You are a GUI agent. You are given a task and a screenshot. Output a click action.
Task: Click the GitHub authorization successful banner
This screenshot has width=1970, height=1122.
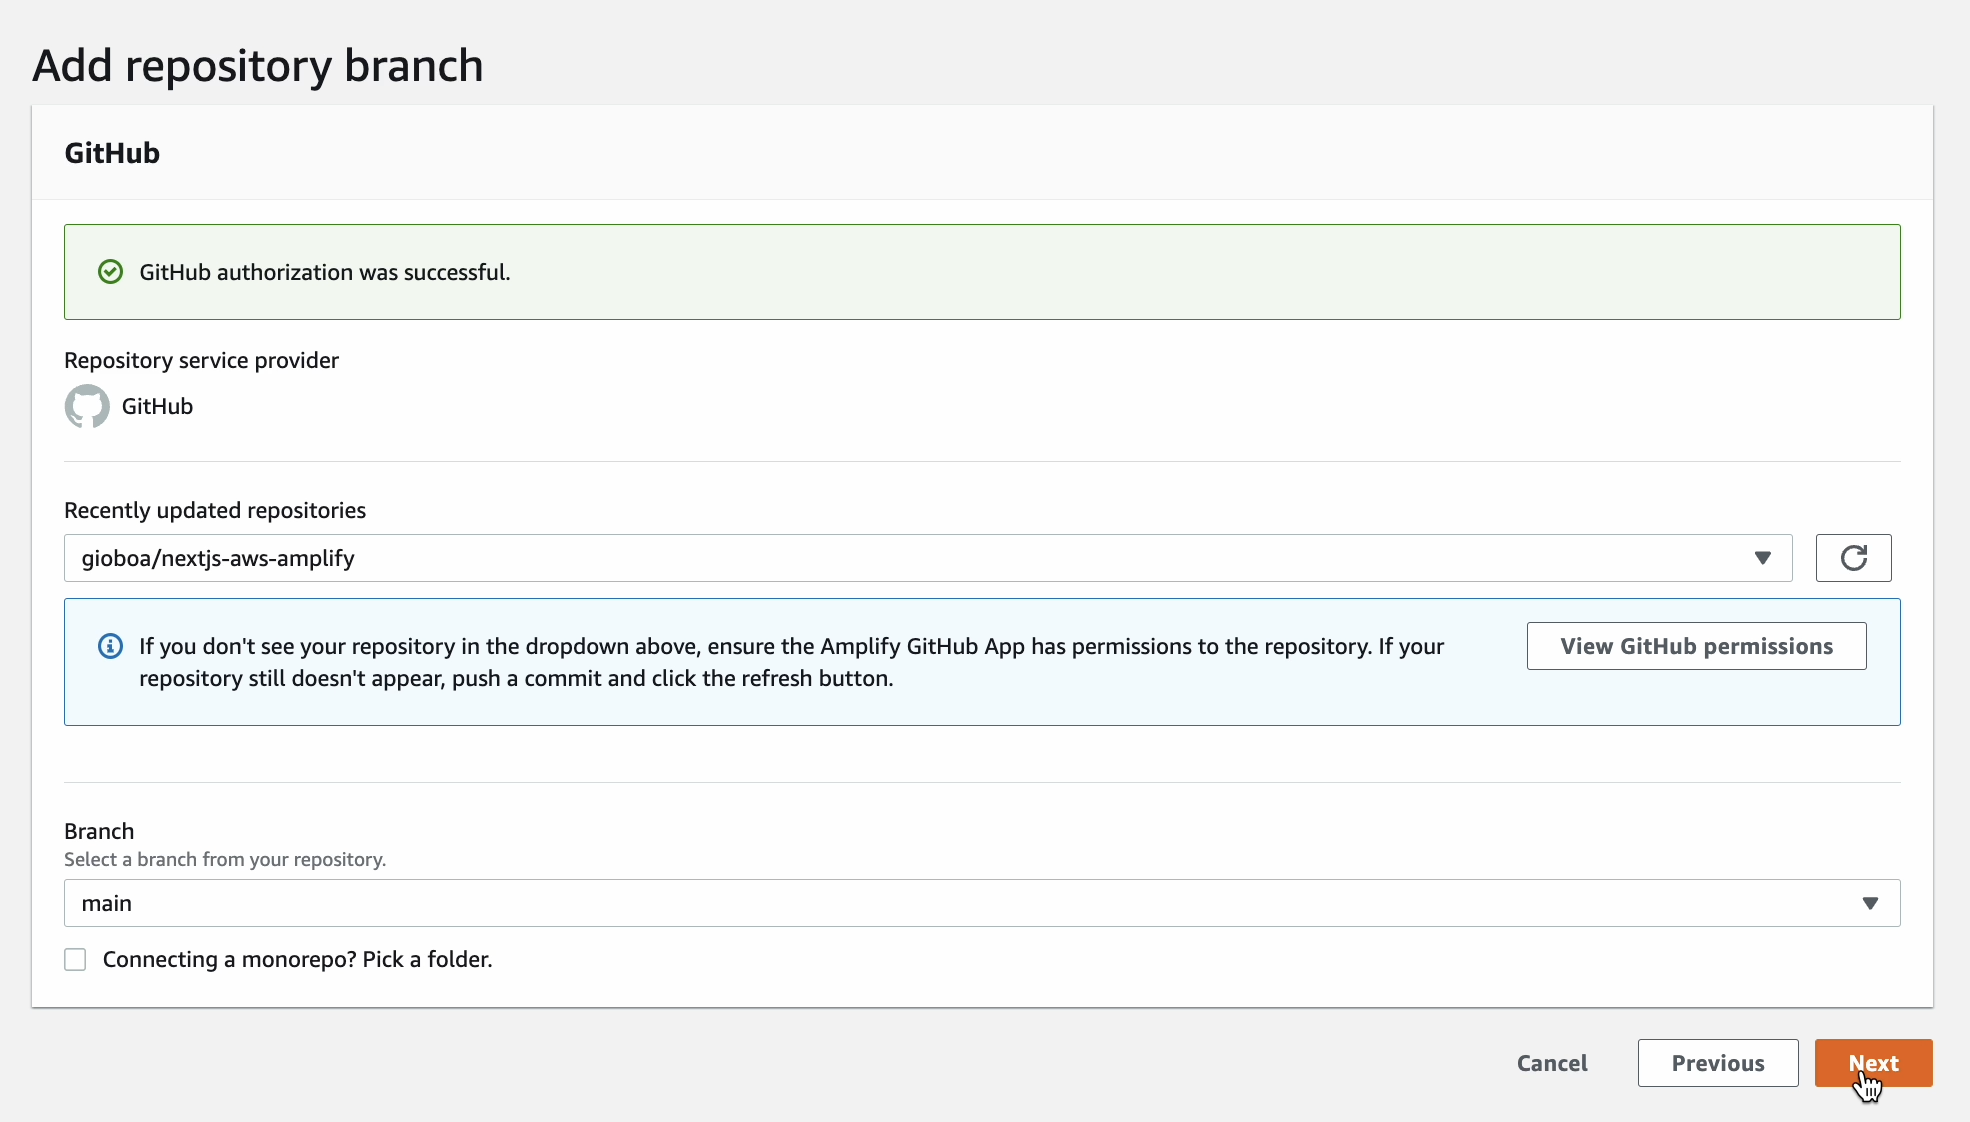pyautogui.click(x=980, y=272)
